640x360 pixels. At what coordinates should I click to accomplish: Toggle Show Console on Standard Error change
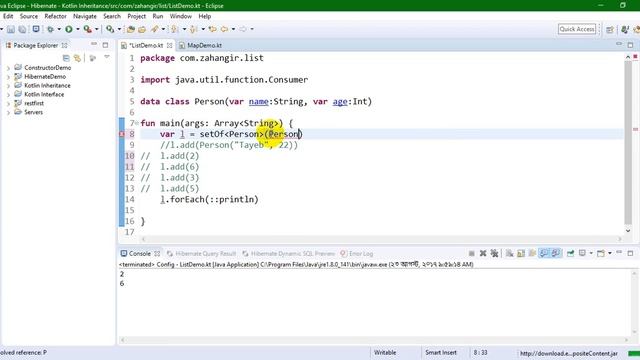(x=556, y=253)
